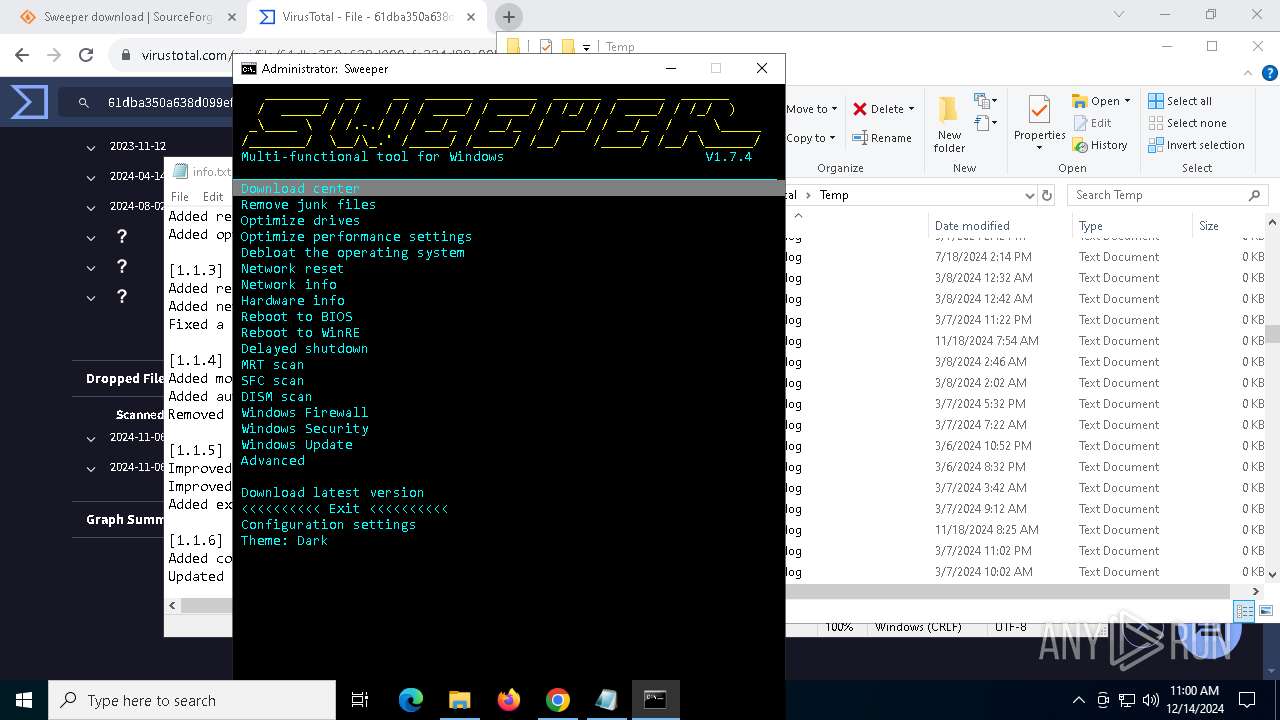Open the Windows Start menu
The height and width of the screenshot is (720, 1280).
(x=24, y=700)
